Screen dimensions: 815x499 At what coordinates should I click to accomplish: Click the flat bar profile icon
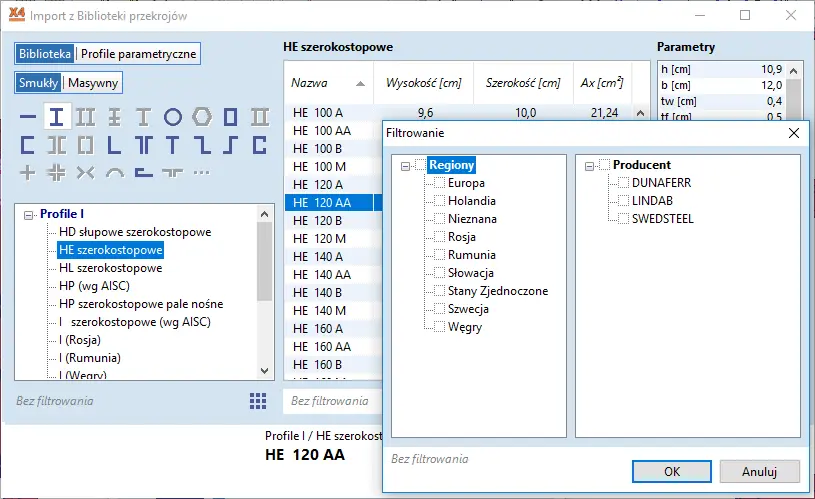(x=28, y=117)
